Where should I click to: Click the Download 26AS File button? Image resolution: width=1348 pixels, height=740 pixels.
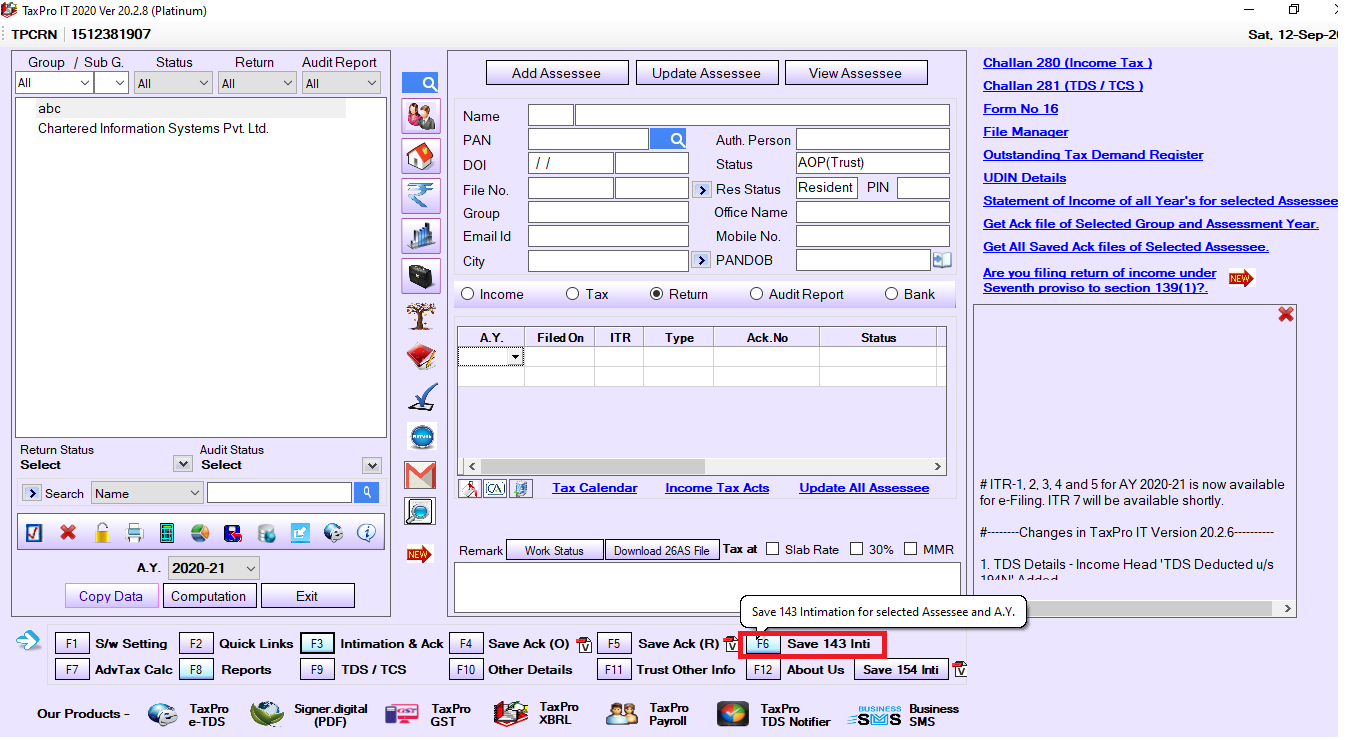(x=662, y=550)
